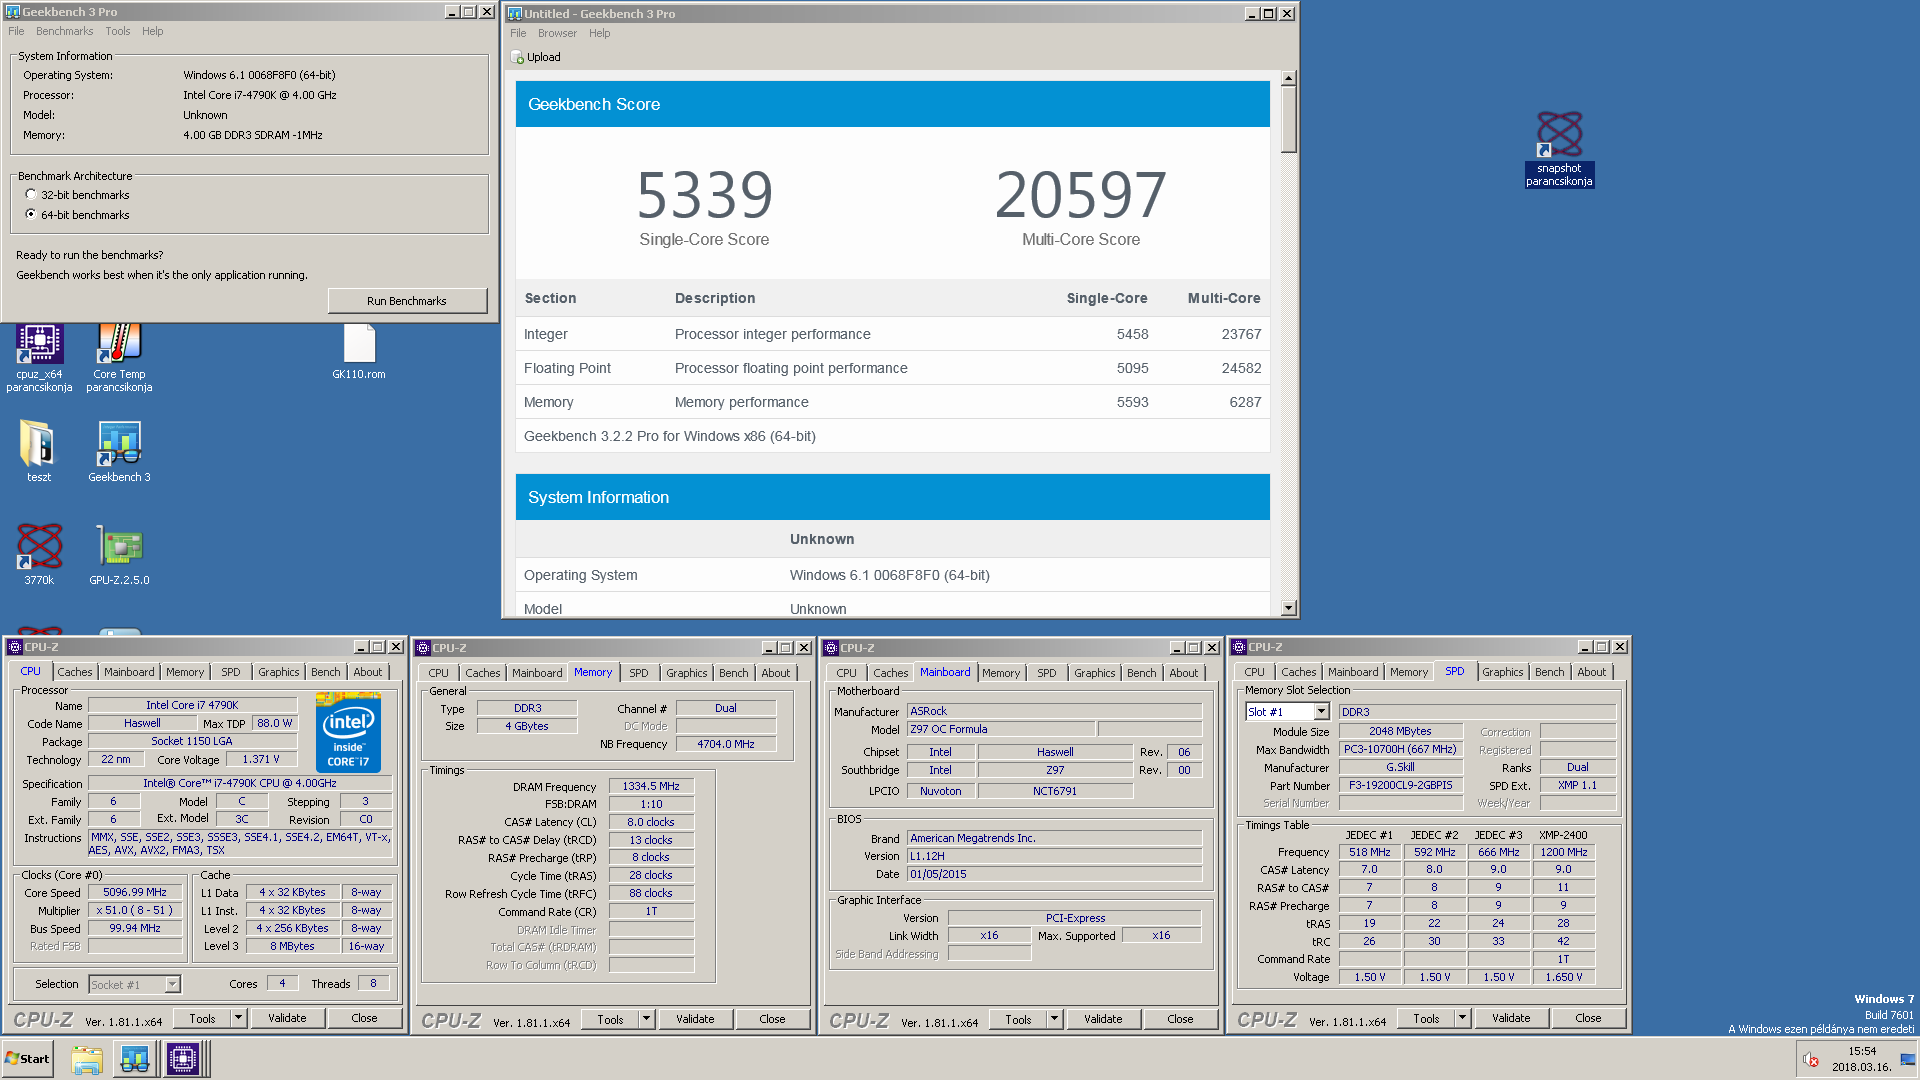
Task: Click the DRAM Frequency value 1334.5 MHz
Action: 651,787
